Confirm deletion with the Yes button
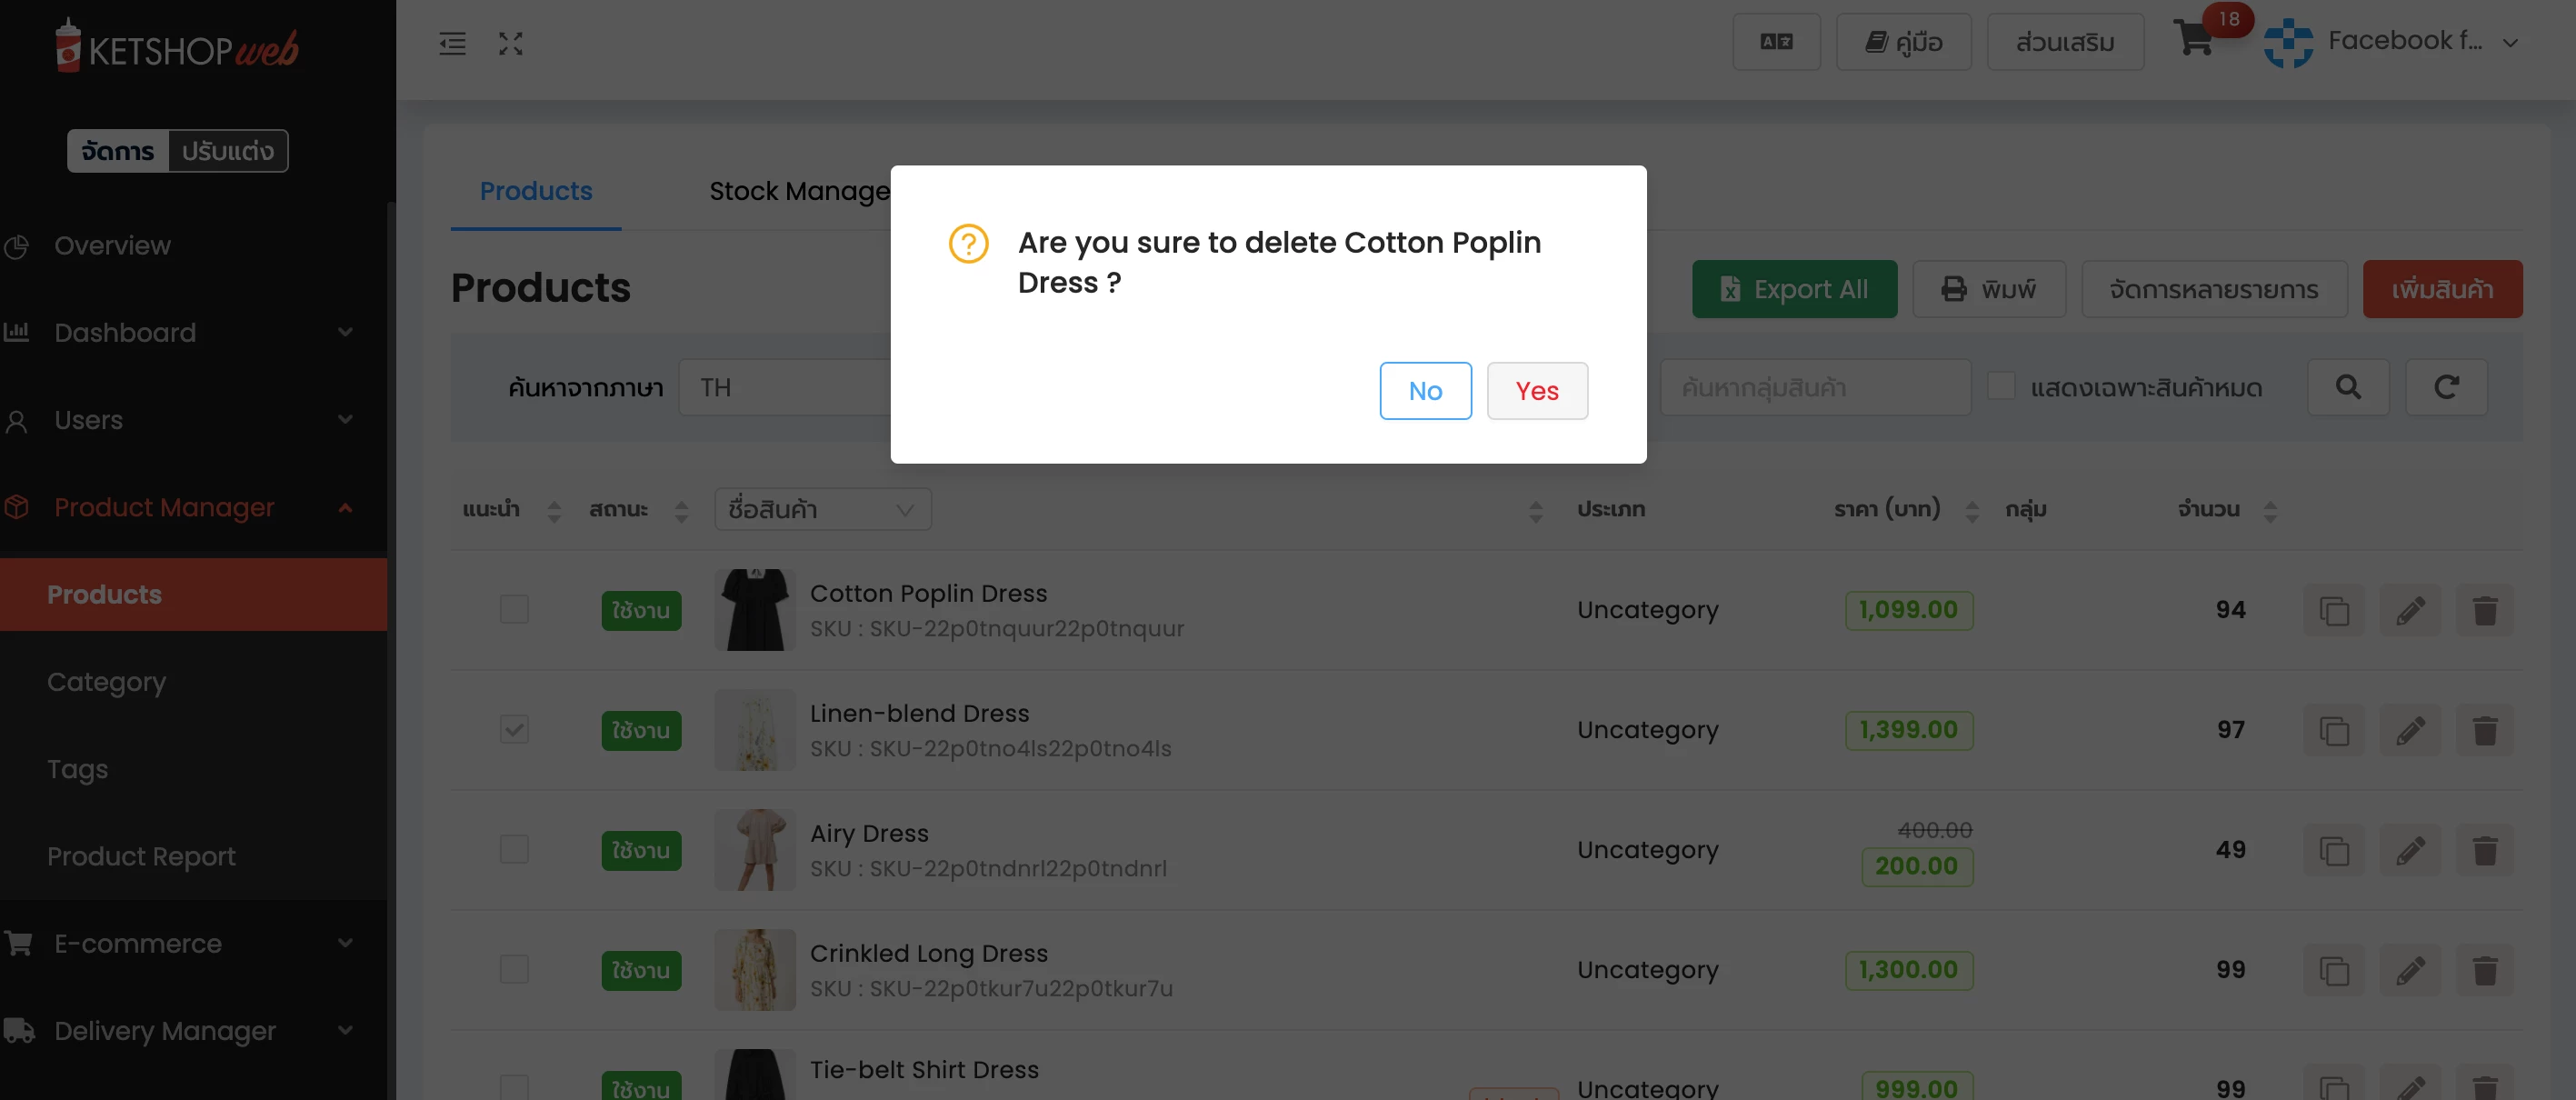2576x1100 pixels. tap(1537, 391)
